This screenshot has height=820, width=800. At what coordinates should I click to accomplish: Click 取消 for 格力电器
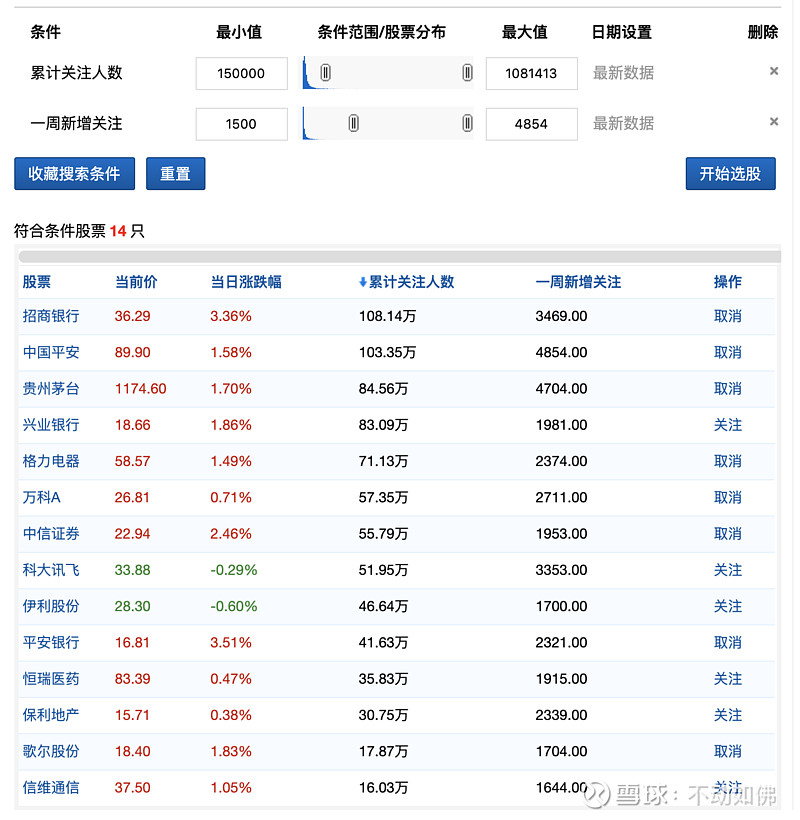click(x=728, y=461)
